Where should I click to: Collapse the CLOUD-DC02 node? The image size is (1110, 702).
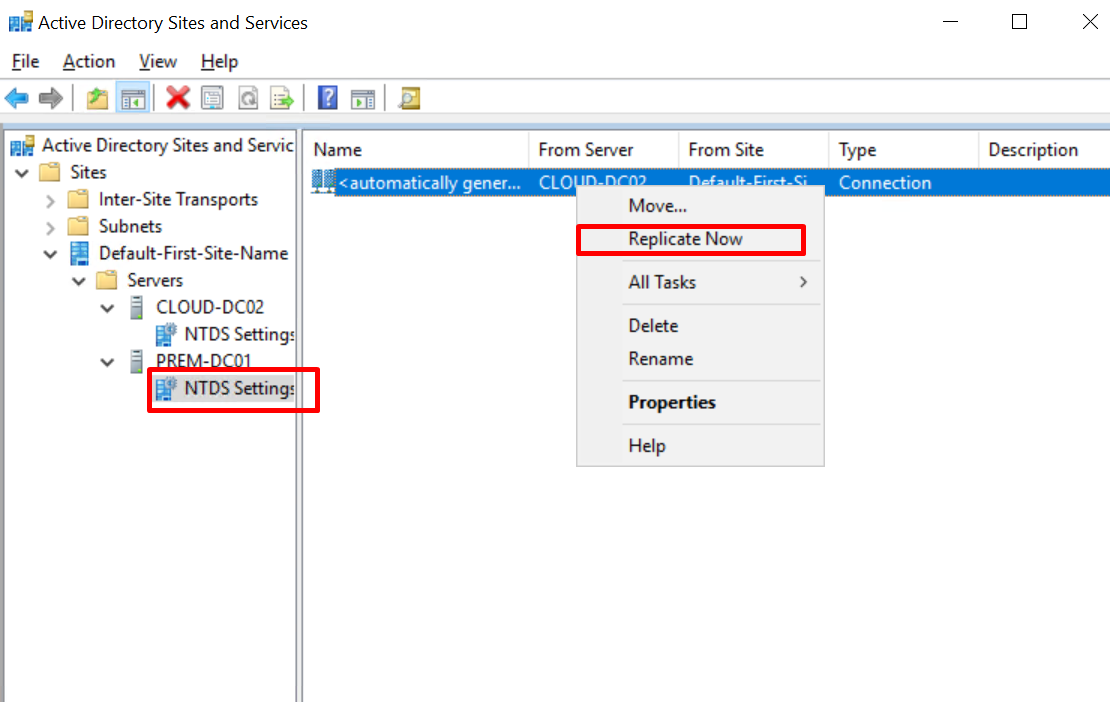[107, 308]
